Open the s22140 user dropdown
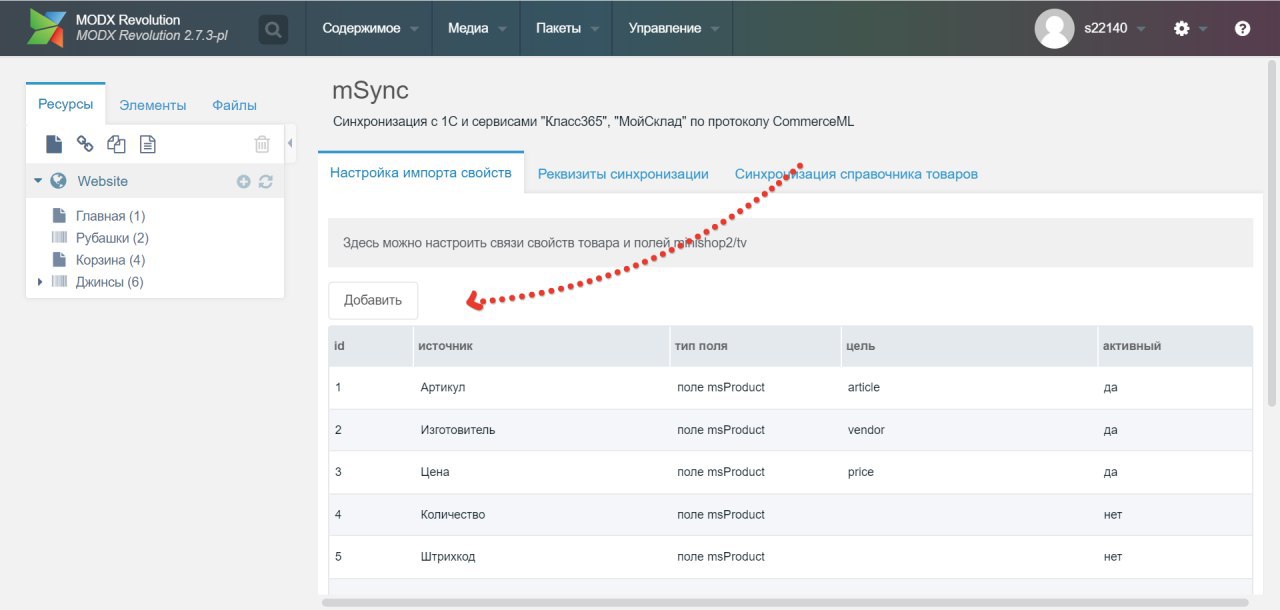1280x610 pixels. [1115, 28]
